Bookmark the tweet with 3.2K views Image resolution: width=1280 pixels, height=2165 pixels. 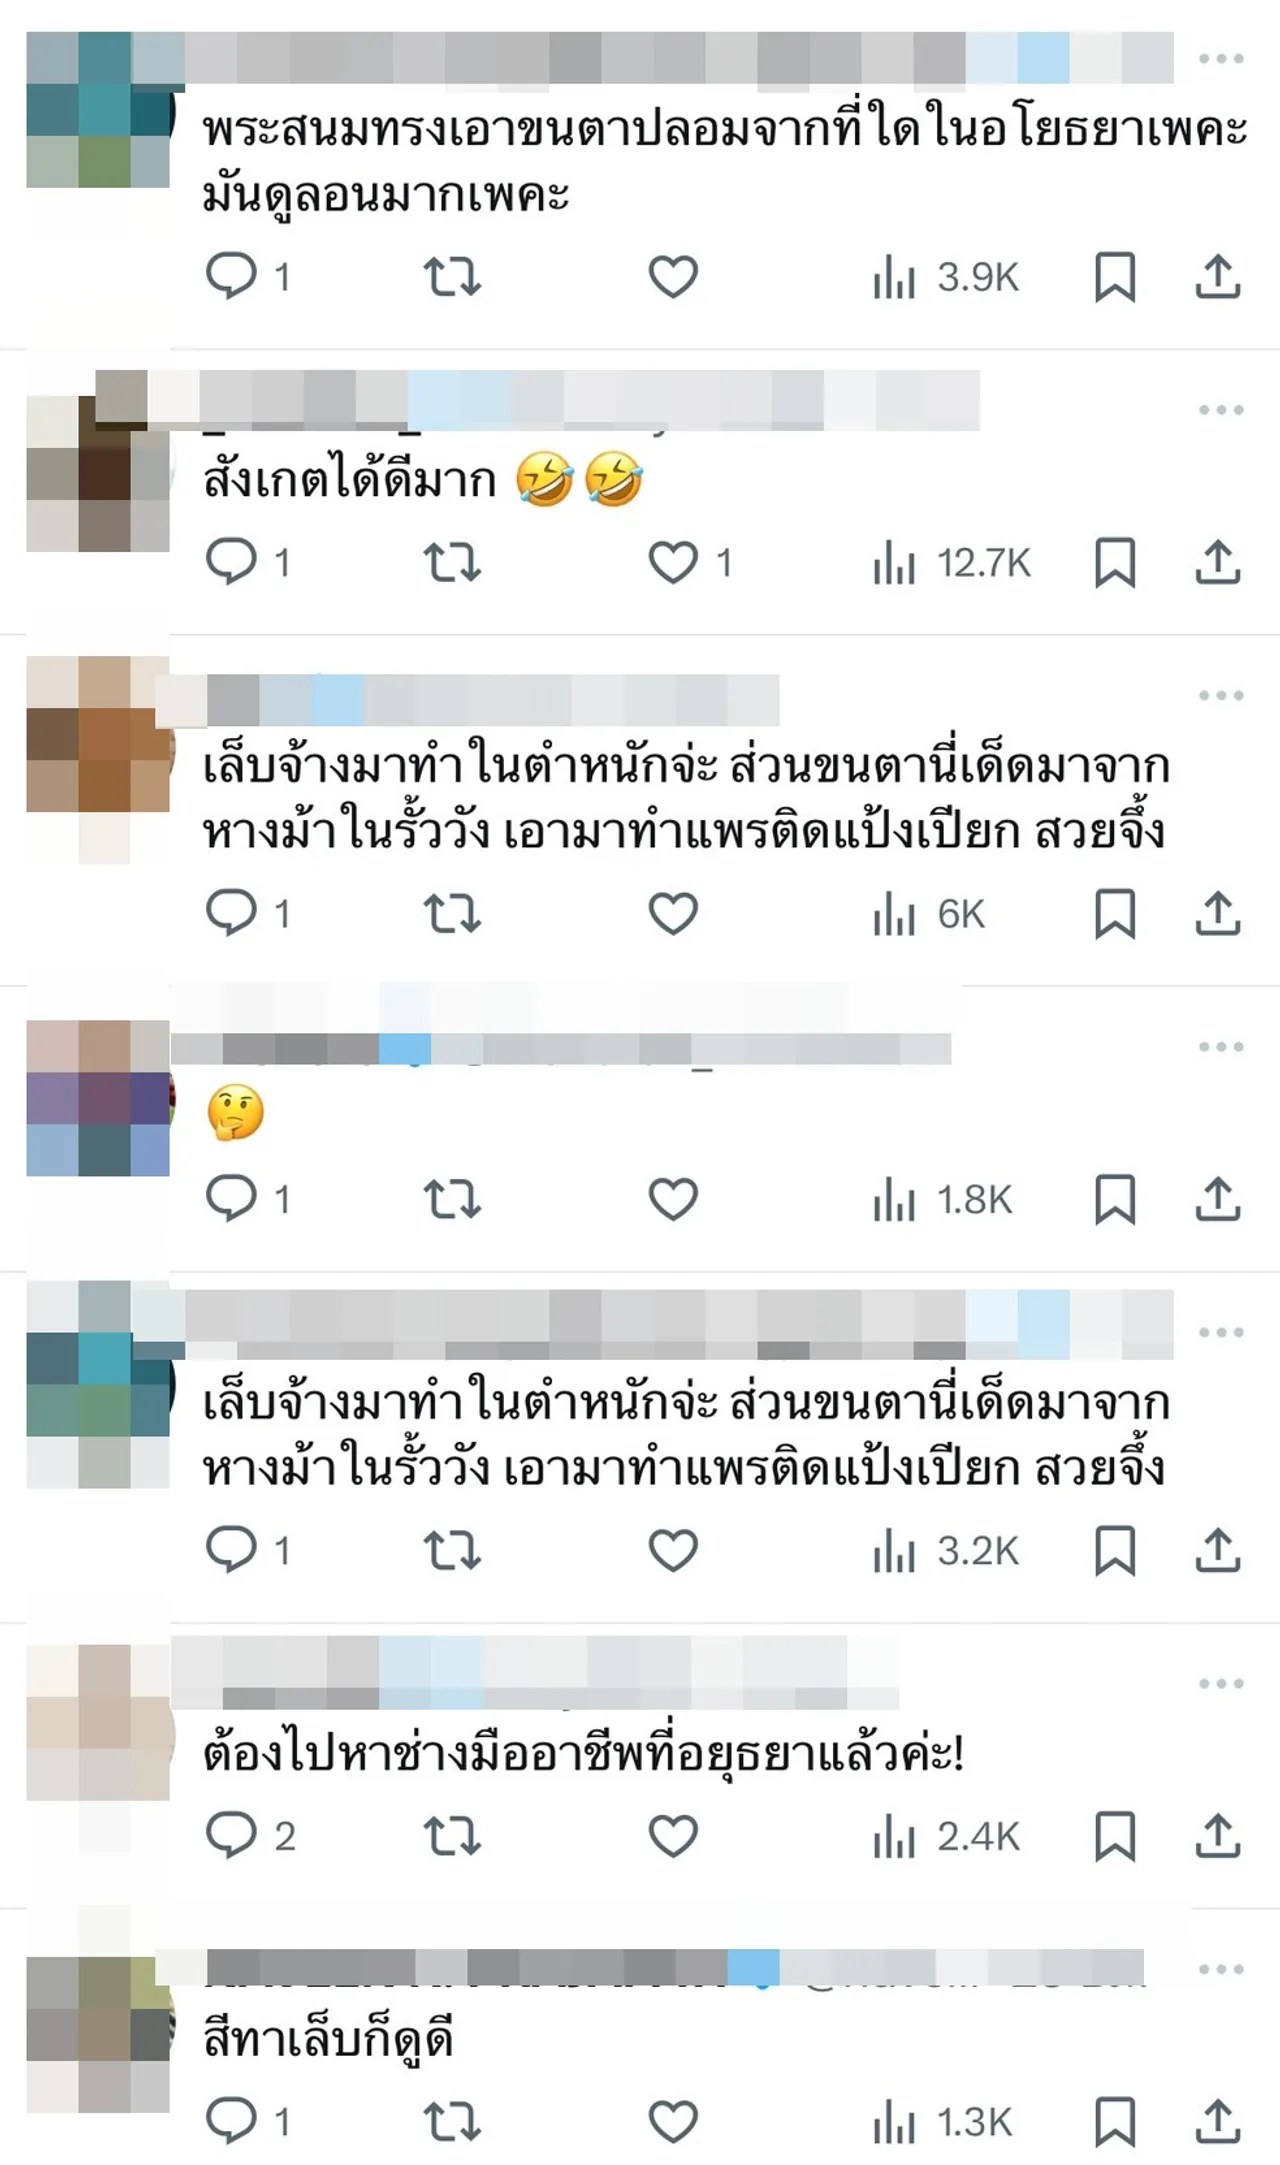(1115, 1551)
